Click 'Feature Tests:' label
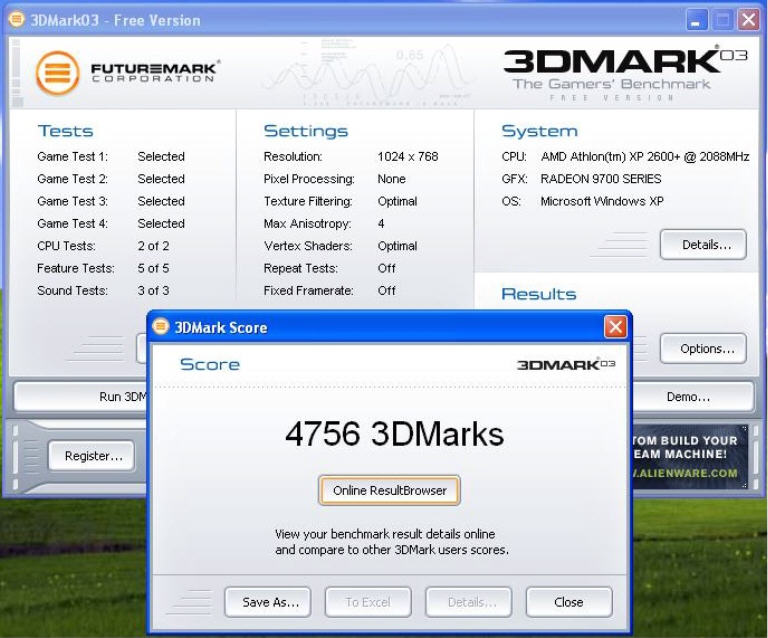 click(76, 268)
